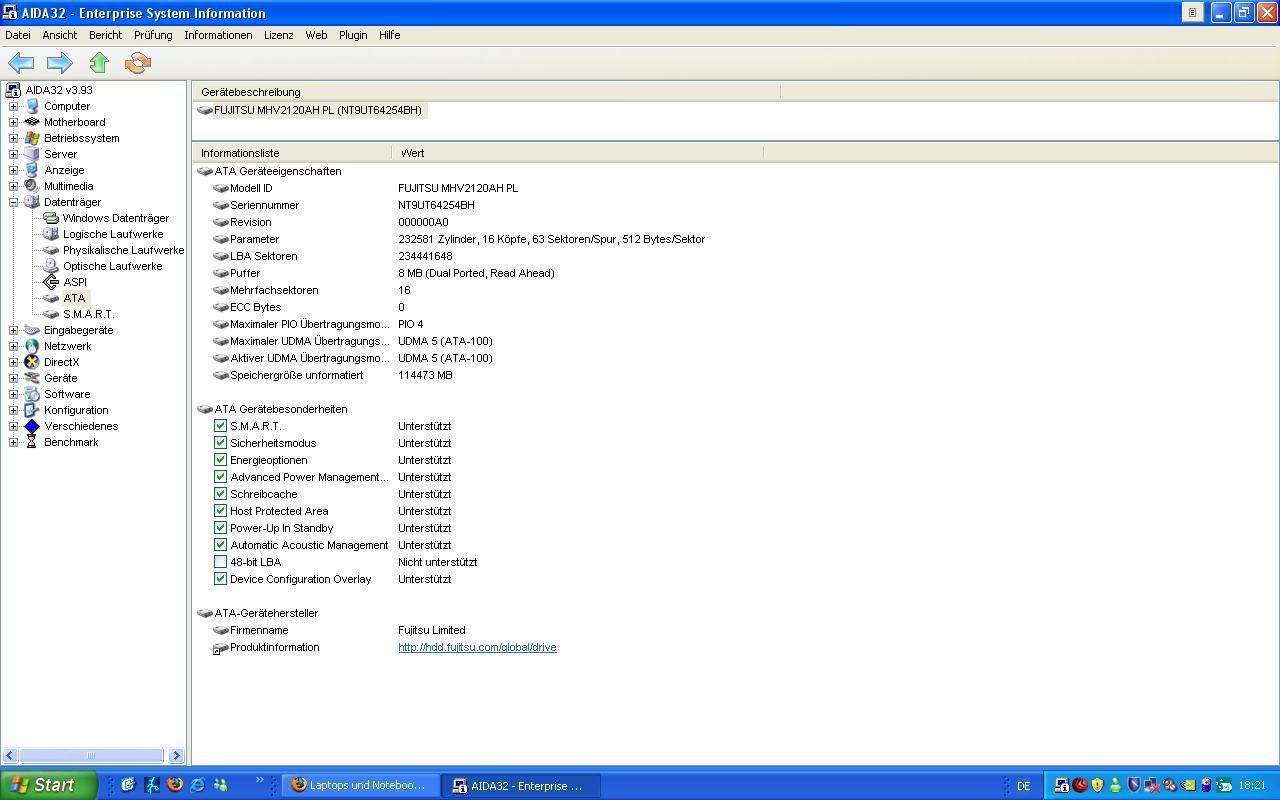Open the Informationen menu
Viewport: 1280px width, 800px height.
tap(218, 35)
